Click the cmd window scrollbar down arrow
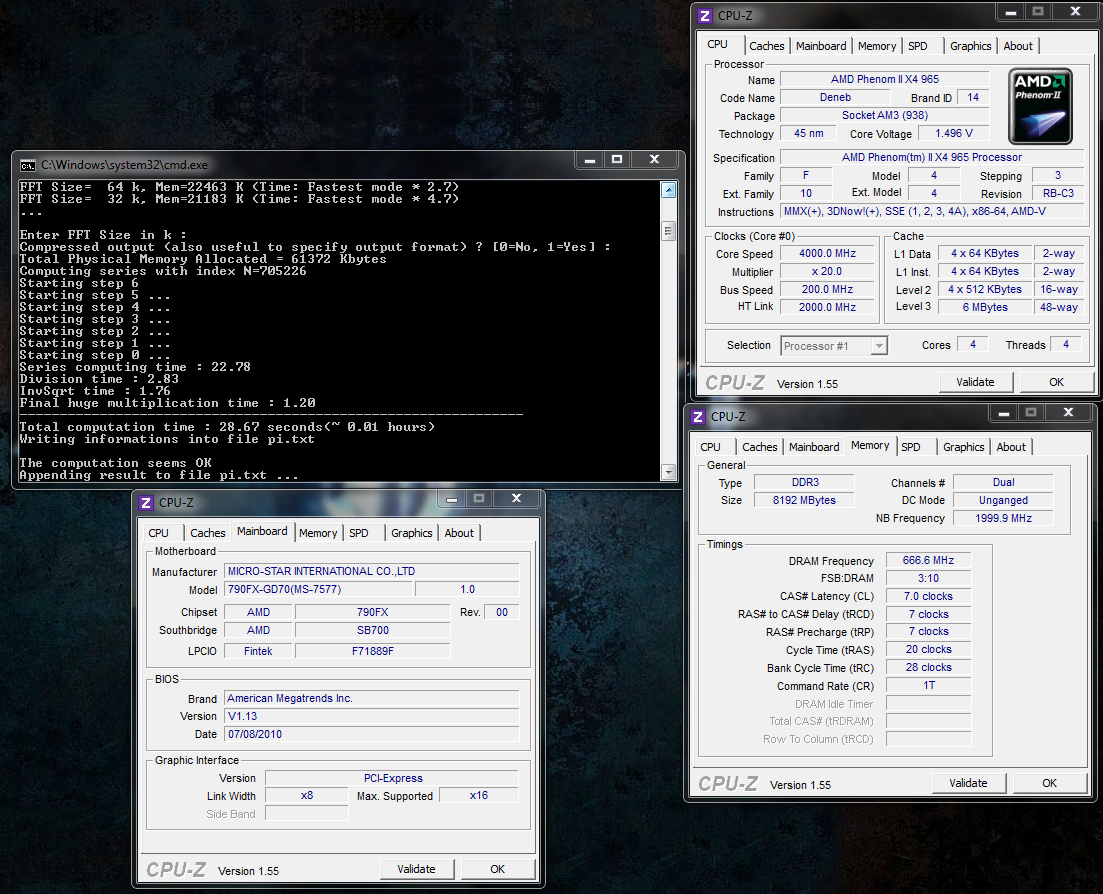This screenshot has height=894, width=1103. point(668,472)
